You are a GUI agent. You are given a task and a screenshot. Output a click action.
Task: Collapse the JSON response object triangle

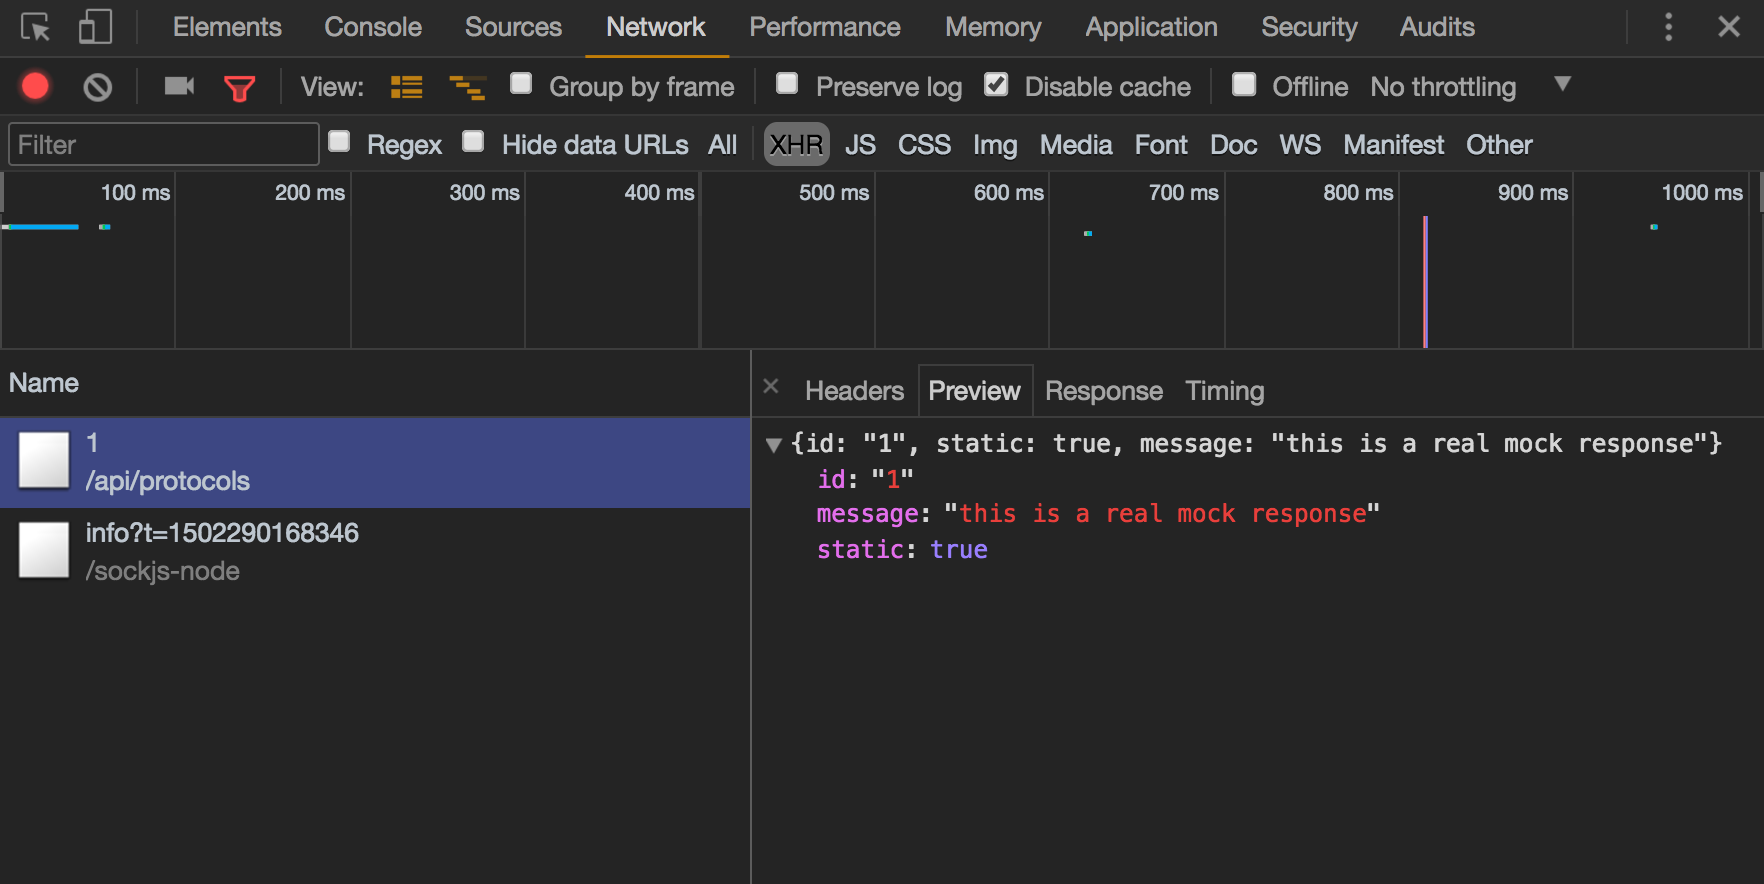773,445
